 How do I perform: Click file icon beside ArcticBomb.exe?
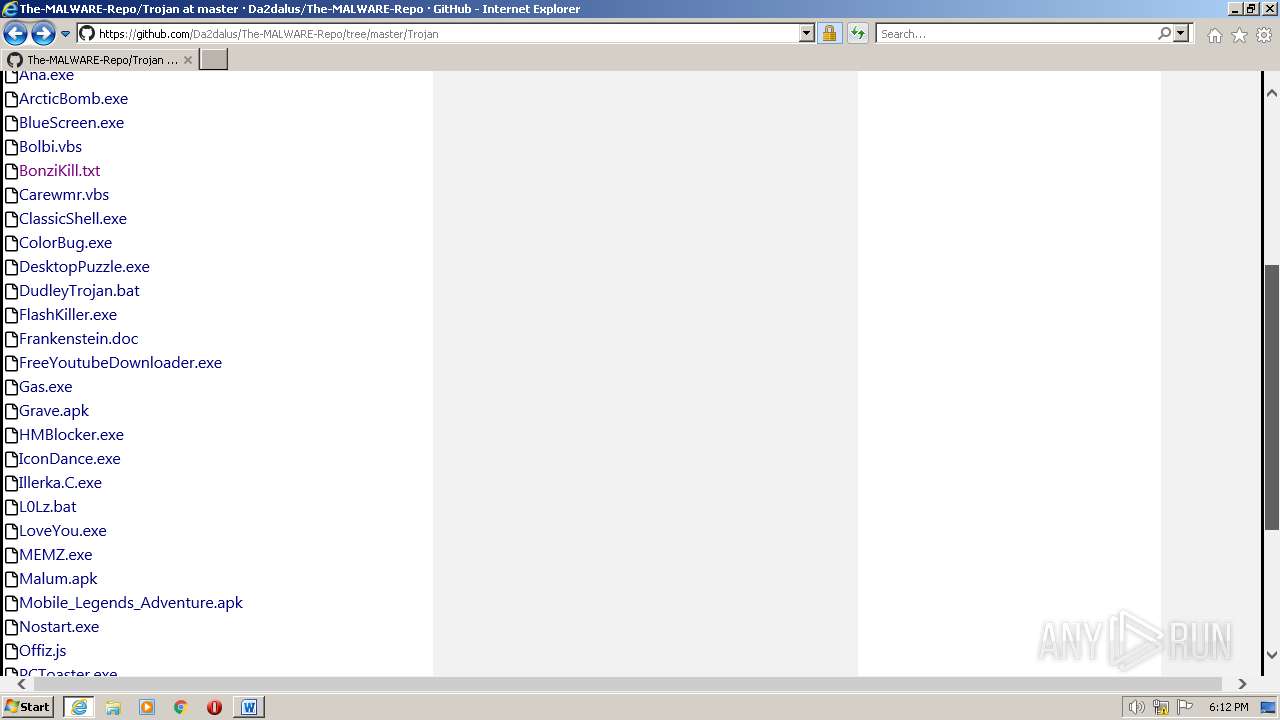click(x=12, y=99)
